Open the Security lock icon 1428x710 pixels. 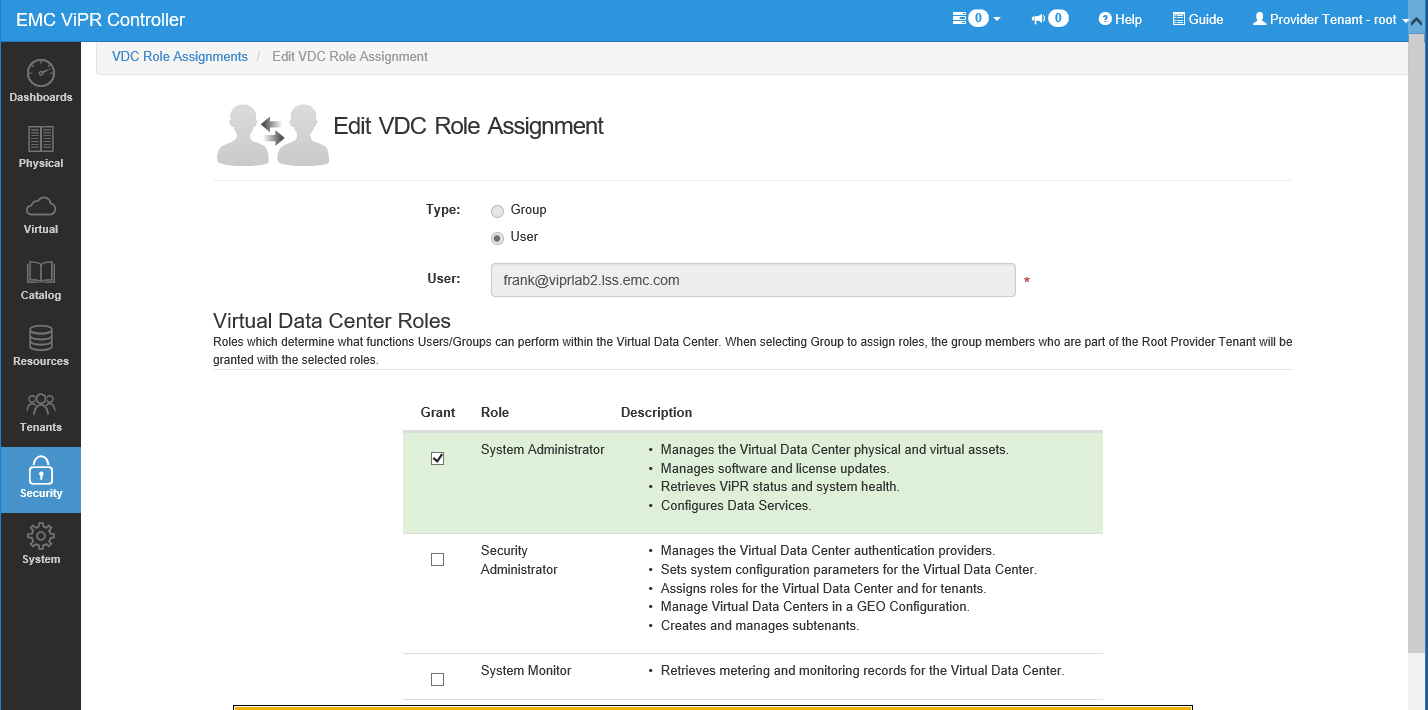pos(40,469)
